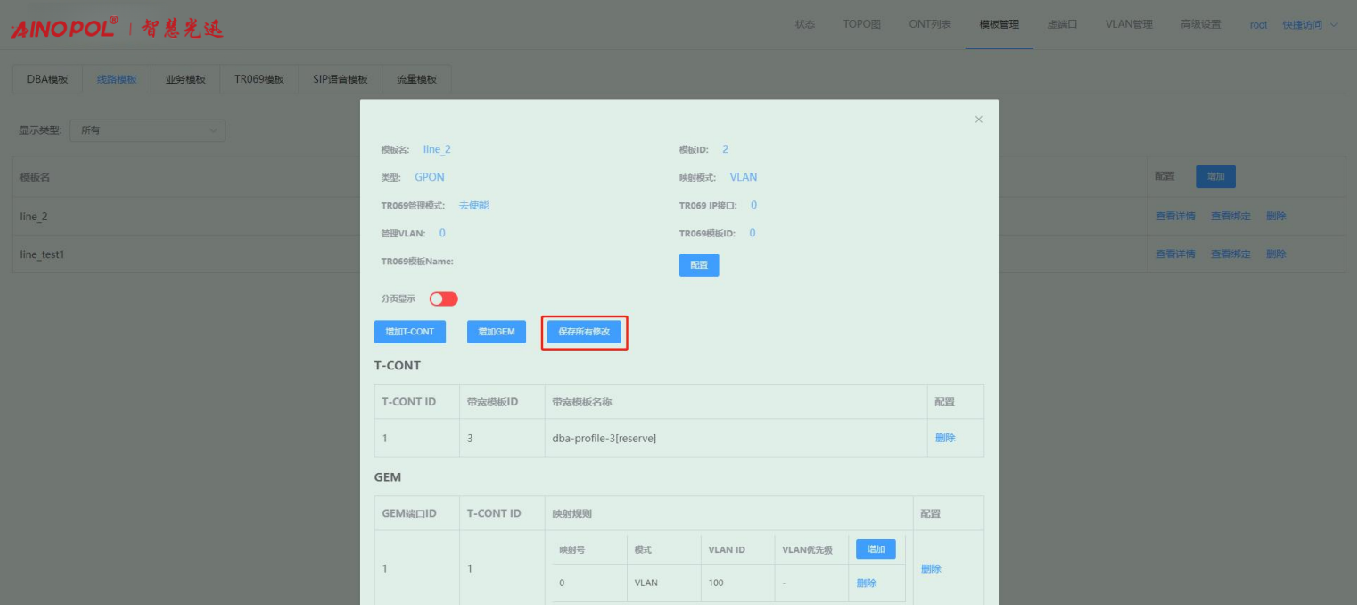Screen dimensions: 1357x605
Task: Click the root user name
Action: pos(1258,25)
